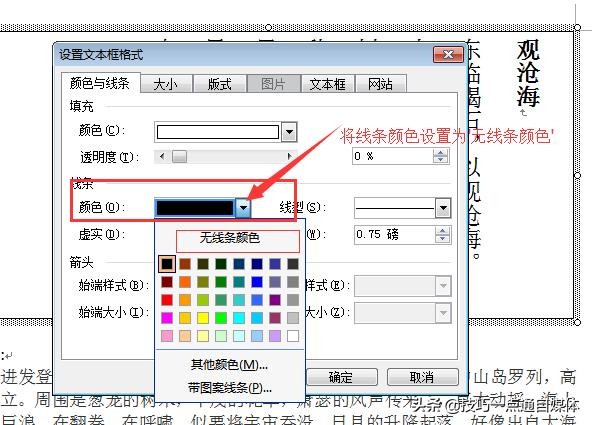Click the top-center text box resize handle

[268, 28]
